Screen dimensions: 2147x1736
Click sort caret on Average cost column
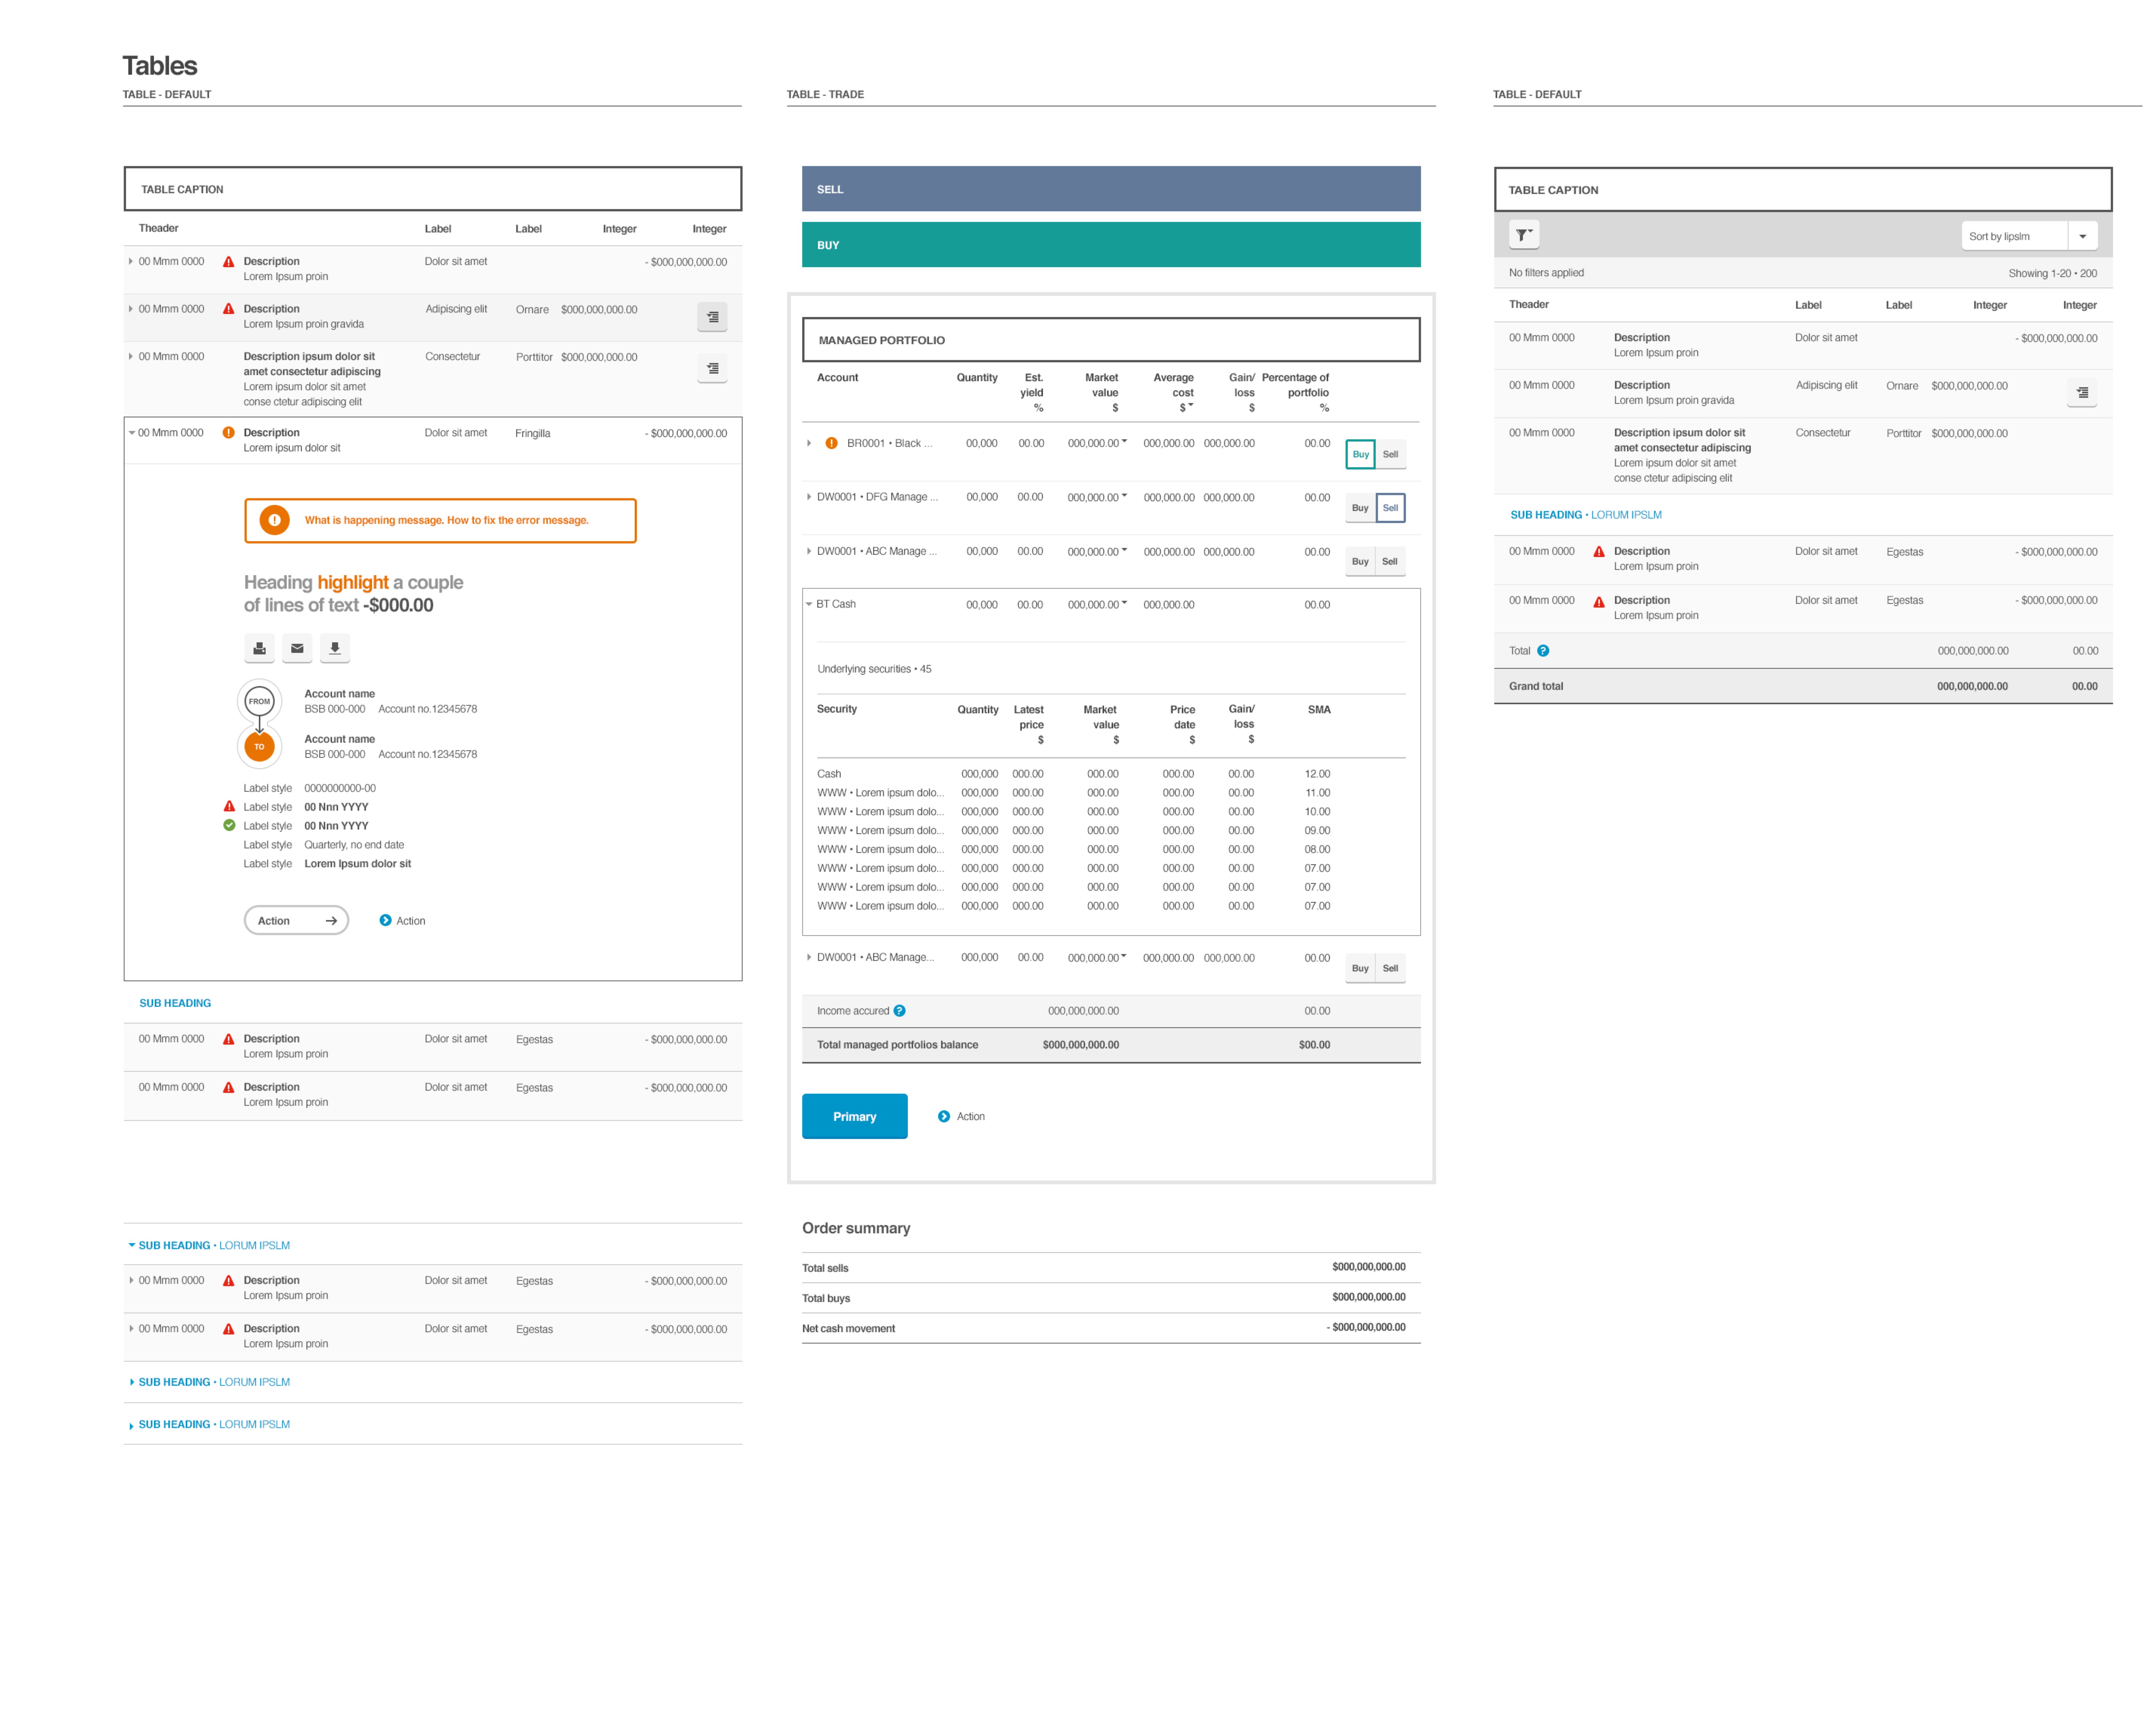coord(1190,405)
